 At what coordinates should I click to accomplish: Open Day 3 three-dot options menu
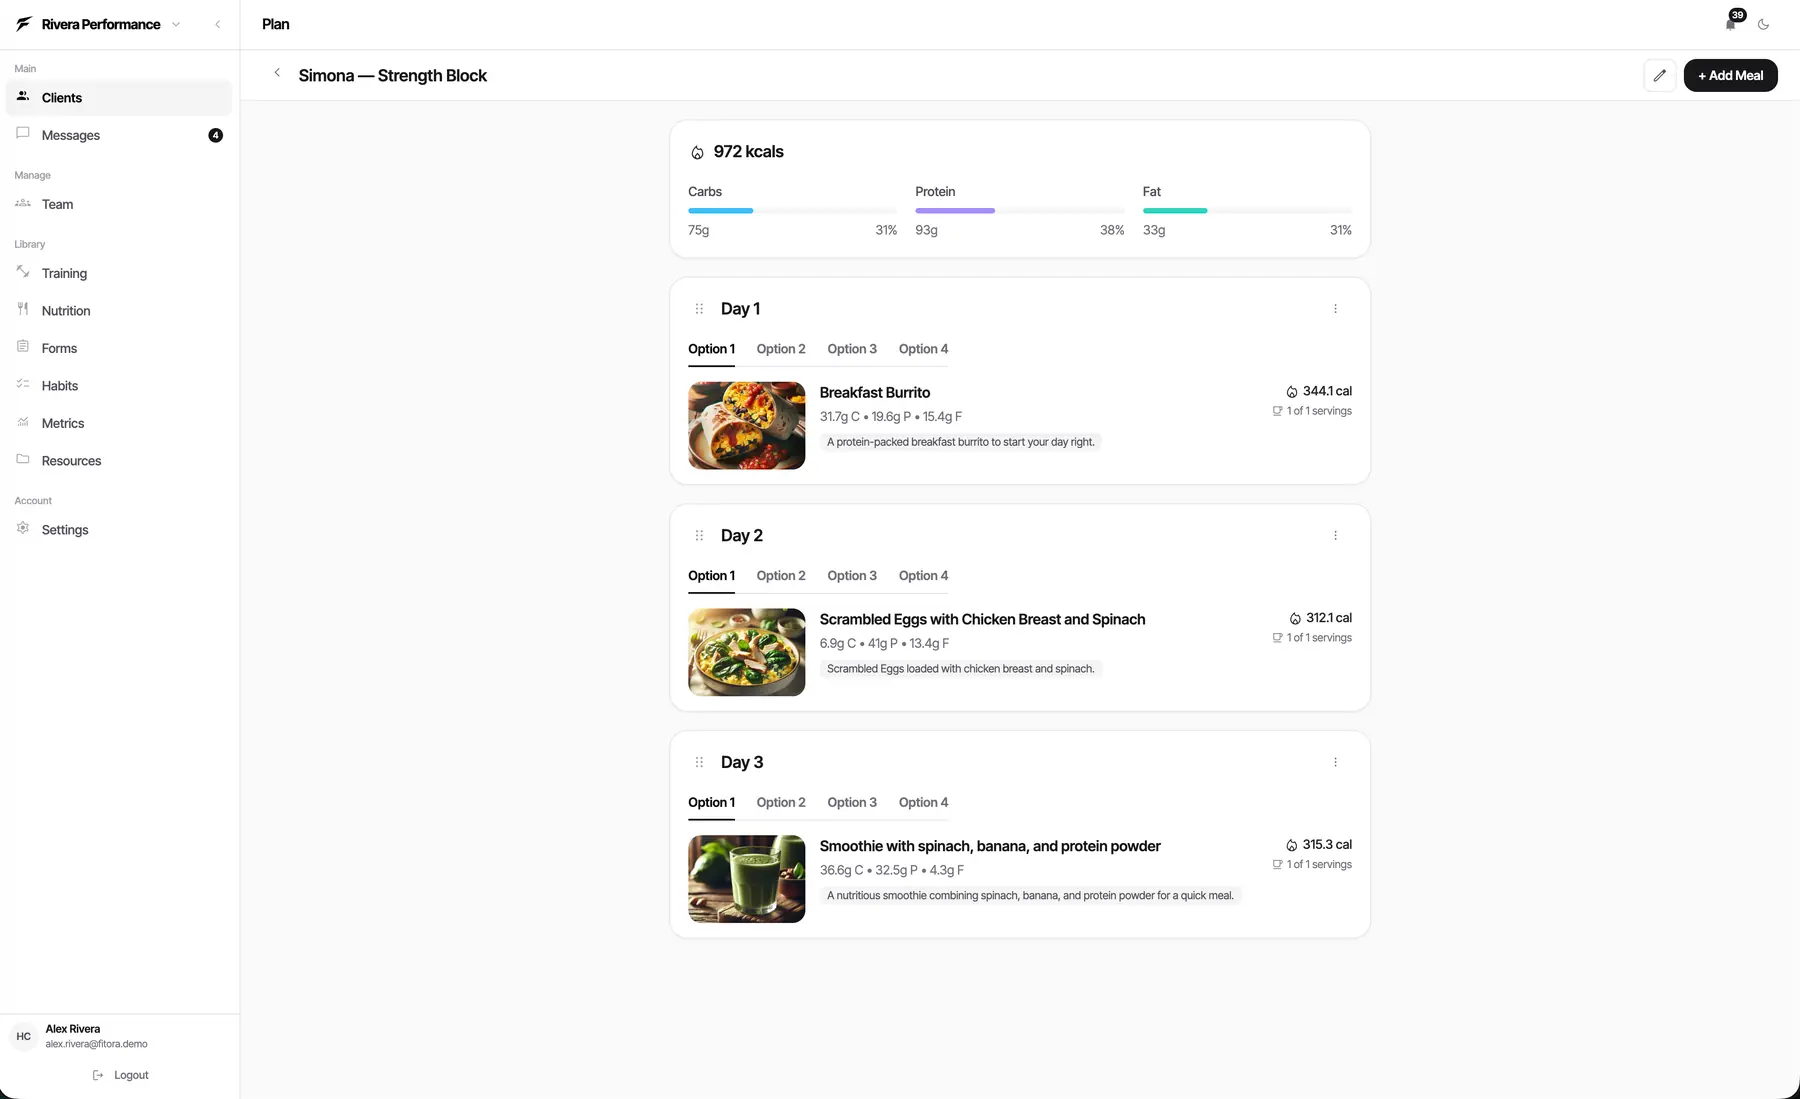1335,762
